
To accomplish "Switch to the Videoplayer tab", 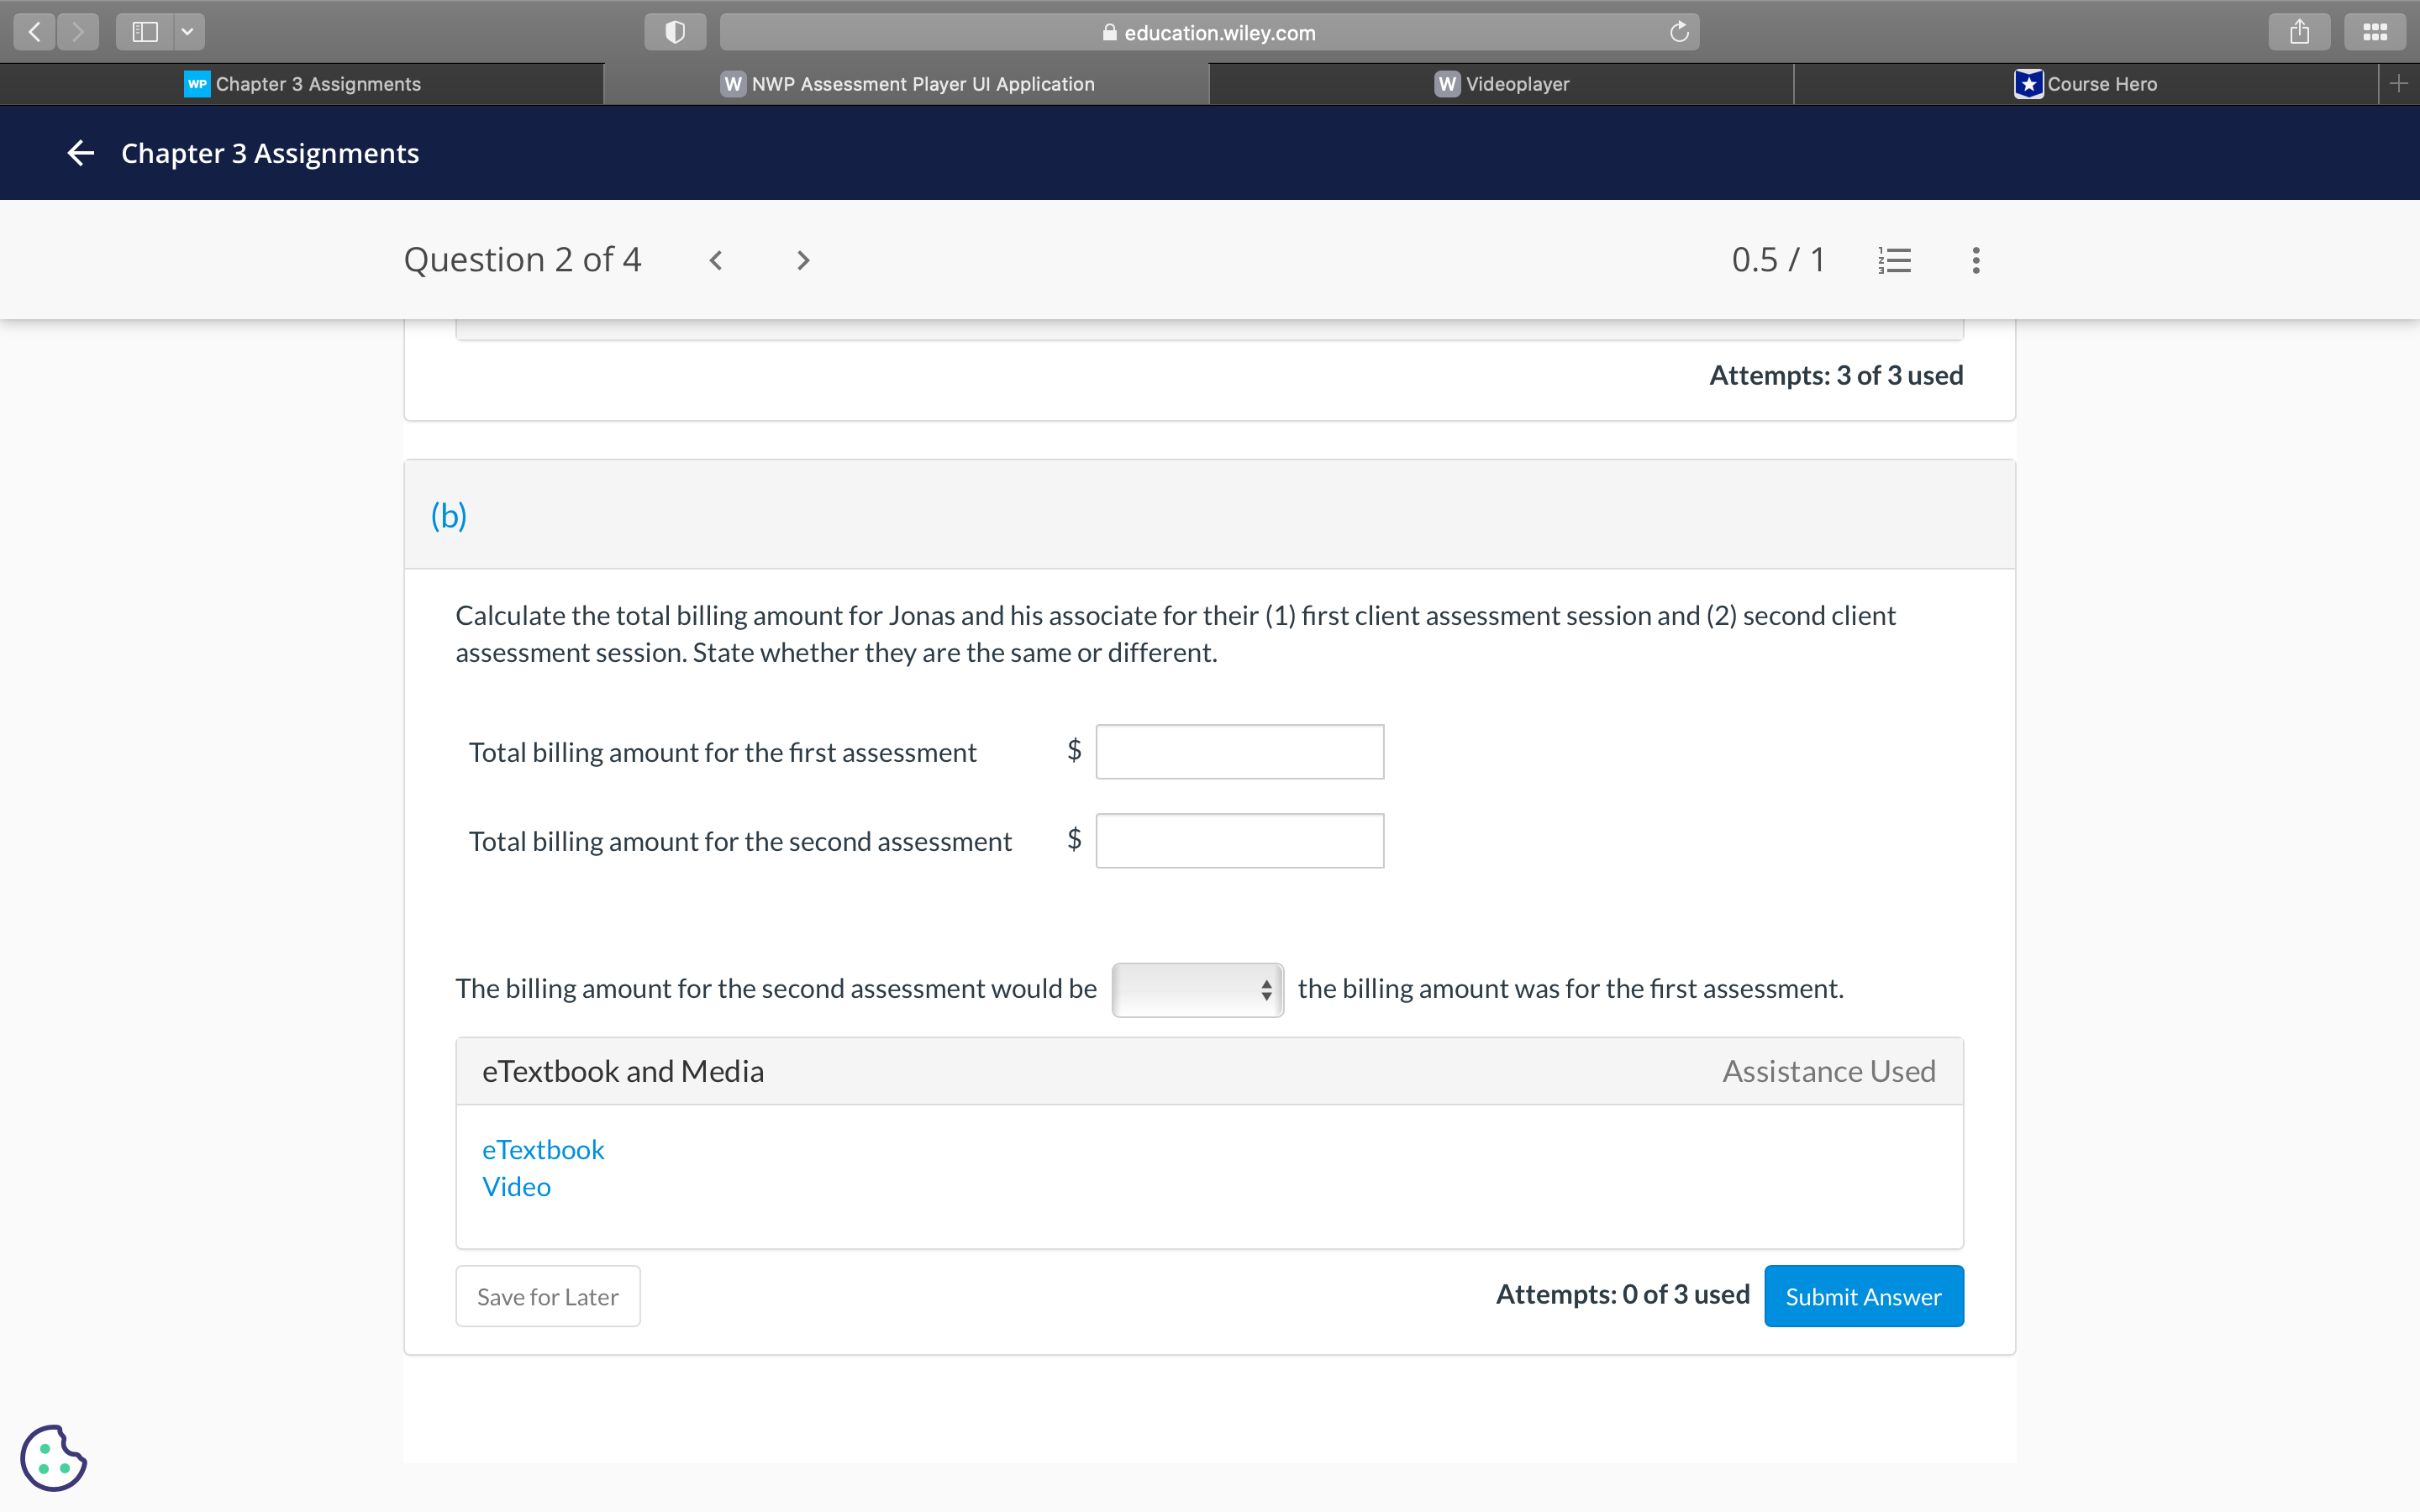I will click(x=1501, y=84).
